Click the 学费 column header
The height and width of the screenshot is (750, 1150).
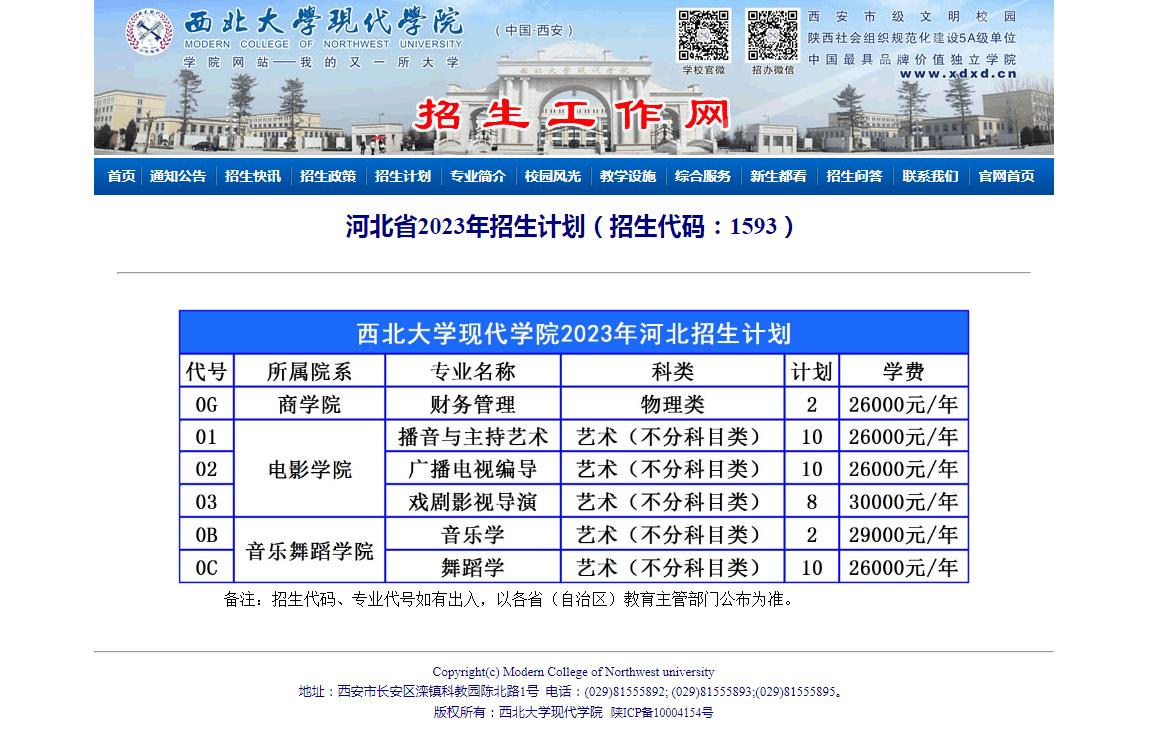coord(904,372)
